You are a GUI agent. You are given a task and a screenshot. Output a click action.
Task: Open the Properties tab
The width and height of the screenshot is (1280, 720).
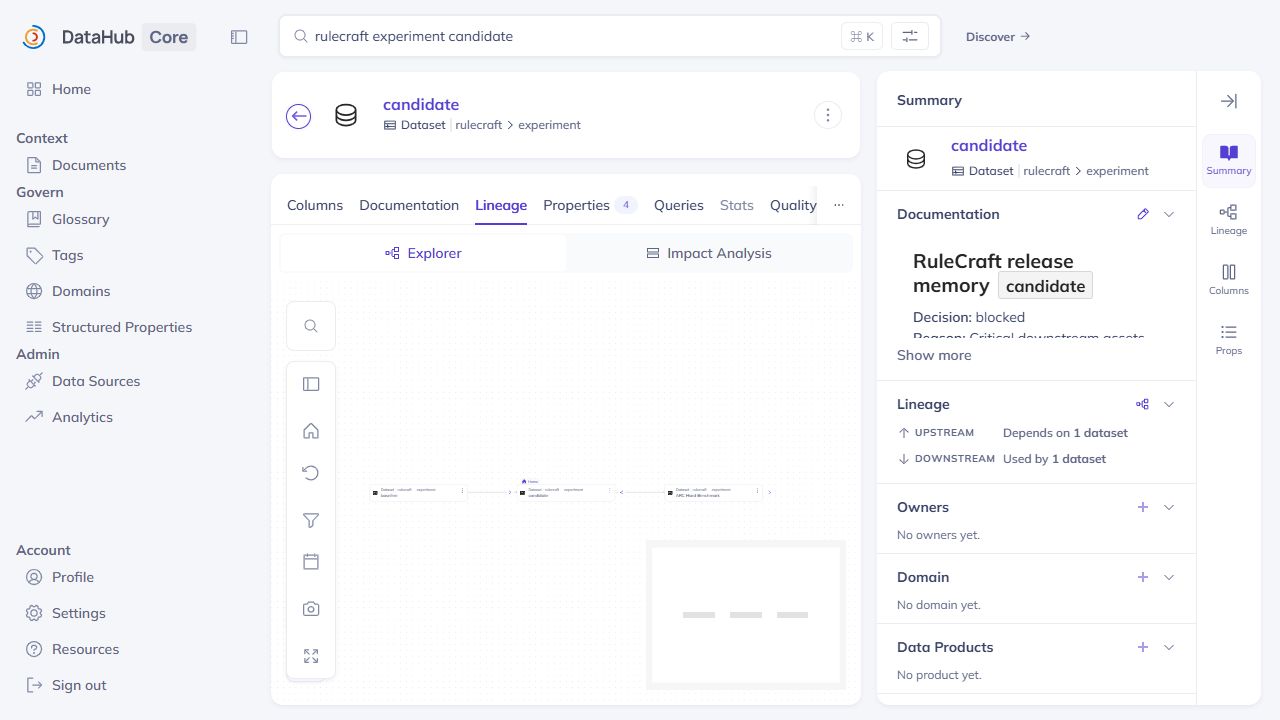pos(590,205)
